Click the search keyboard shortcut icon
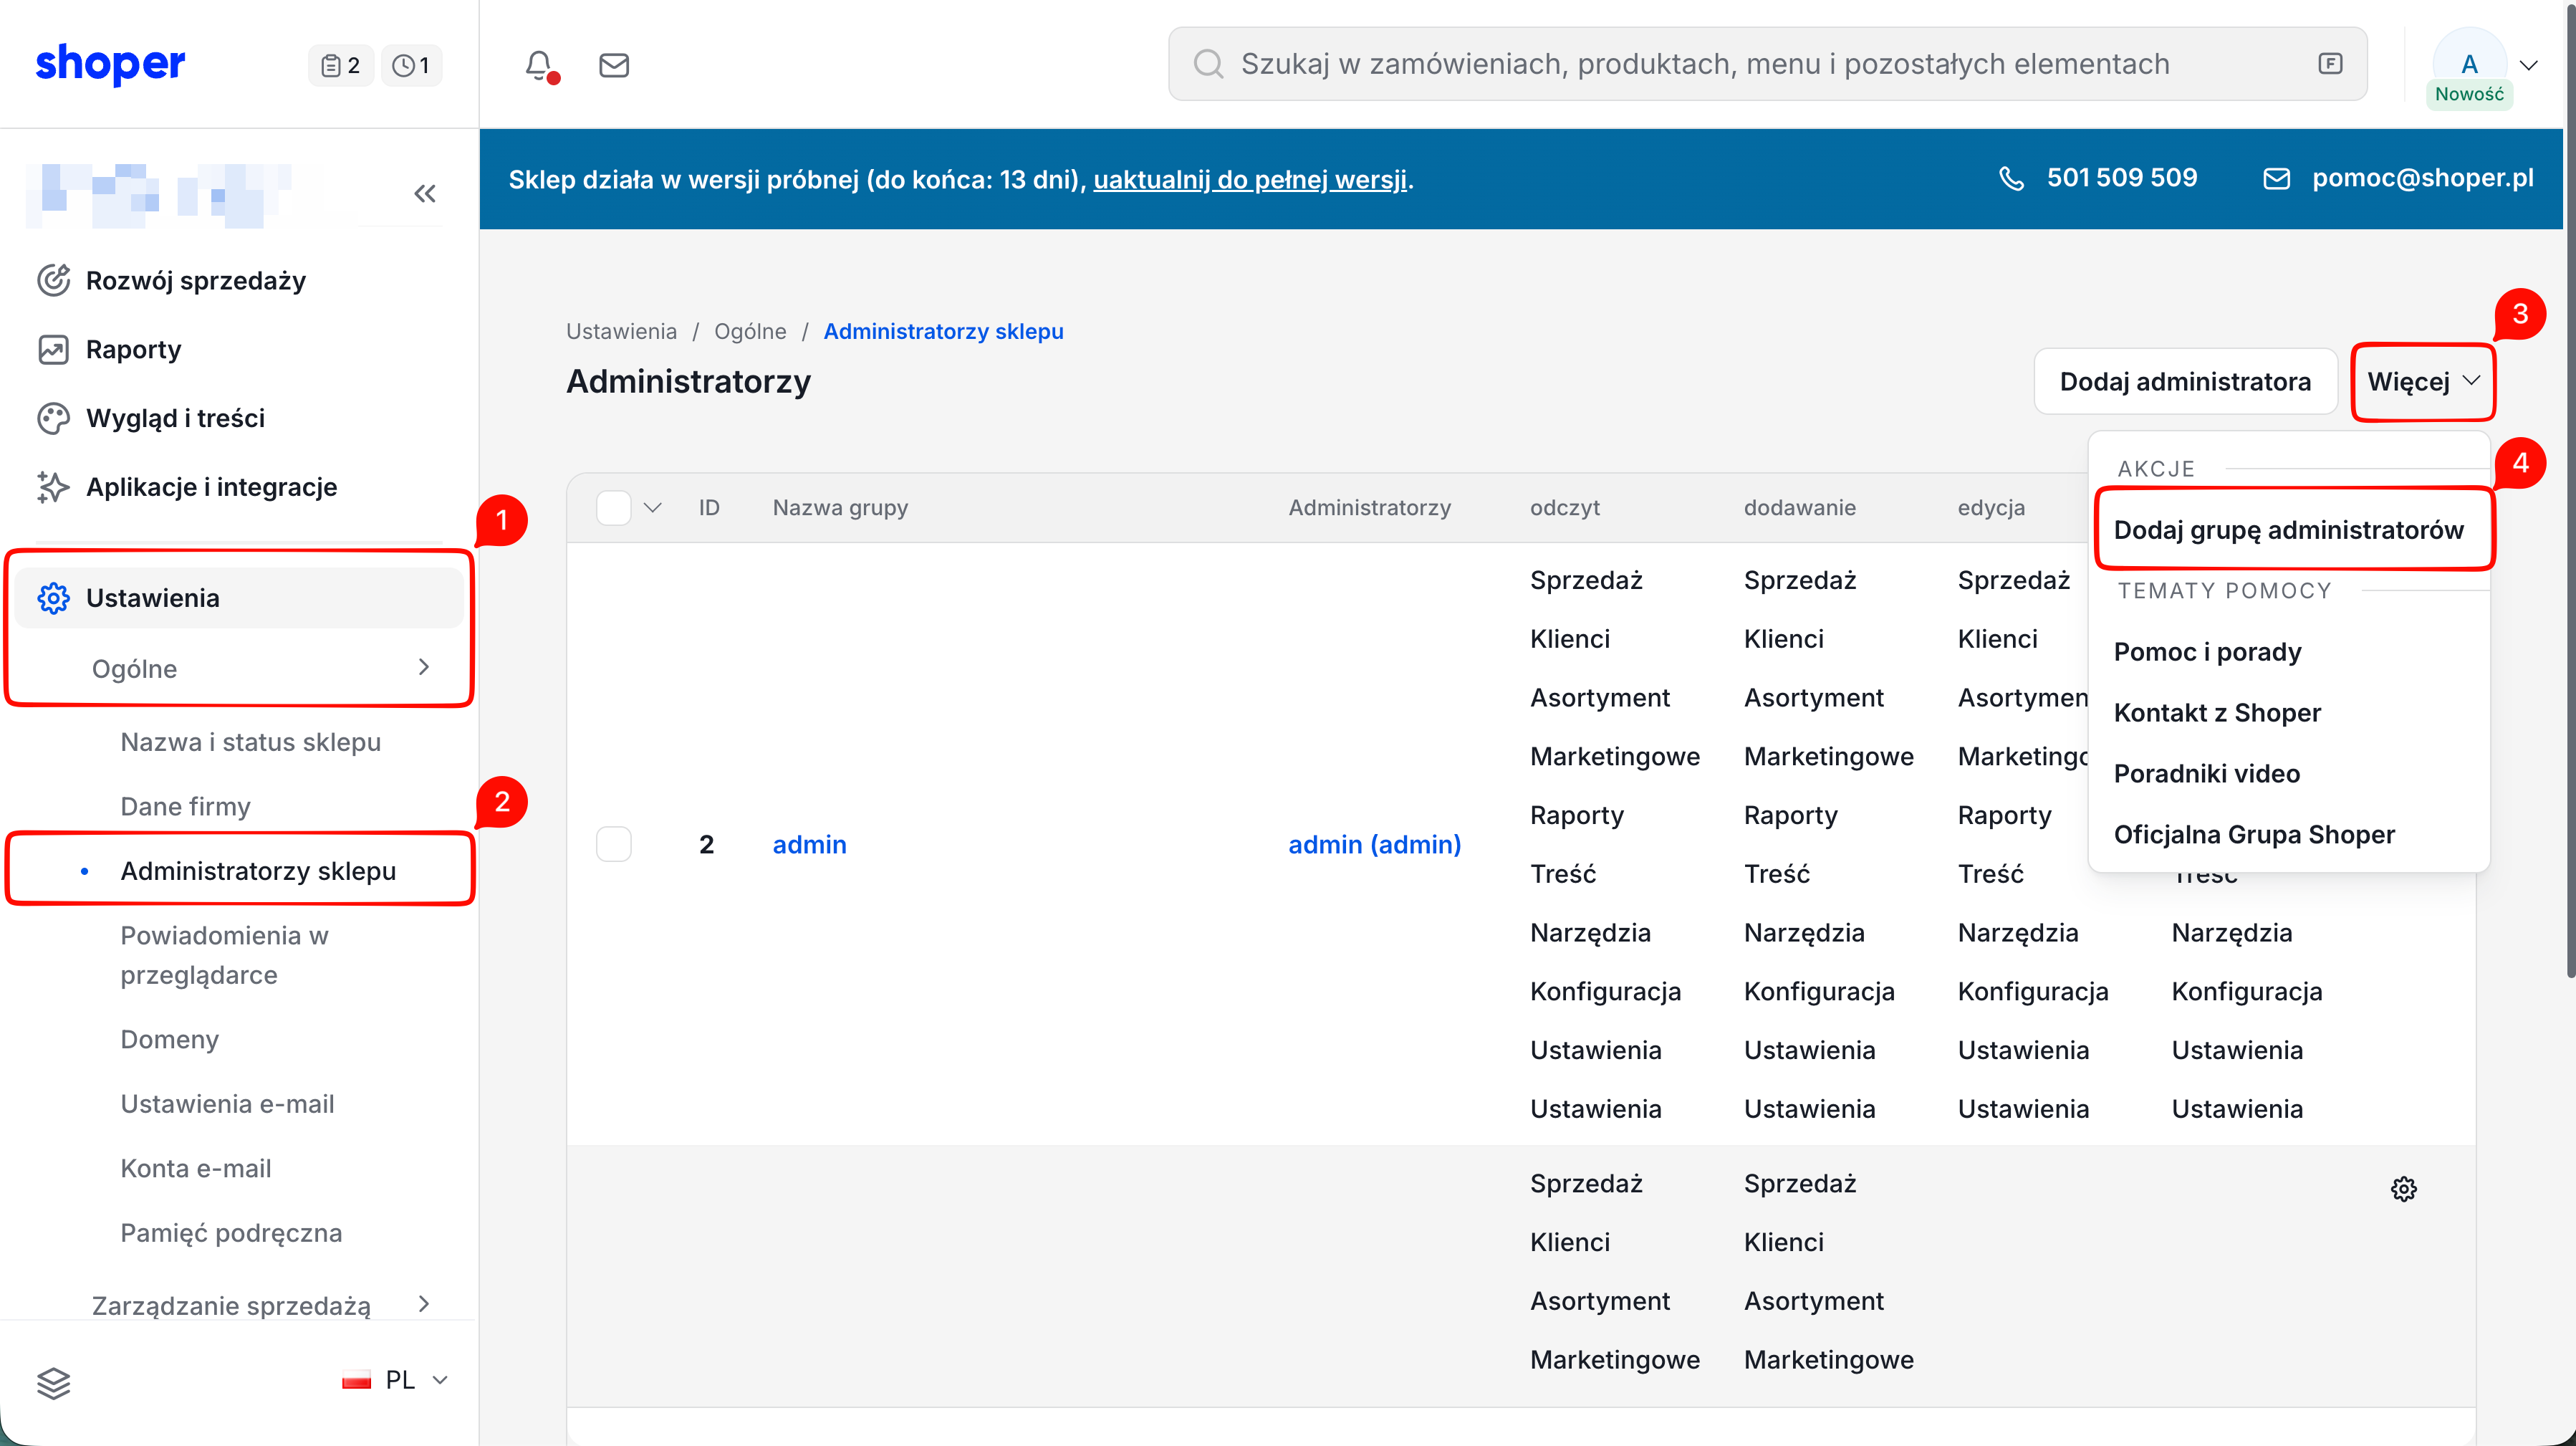This screenshot has height=1446, width=2576. pos(2330,64)
